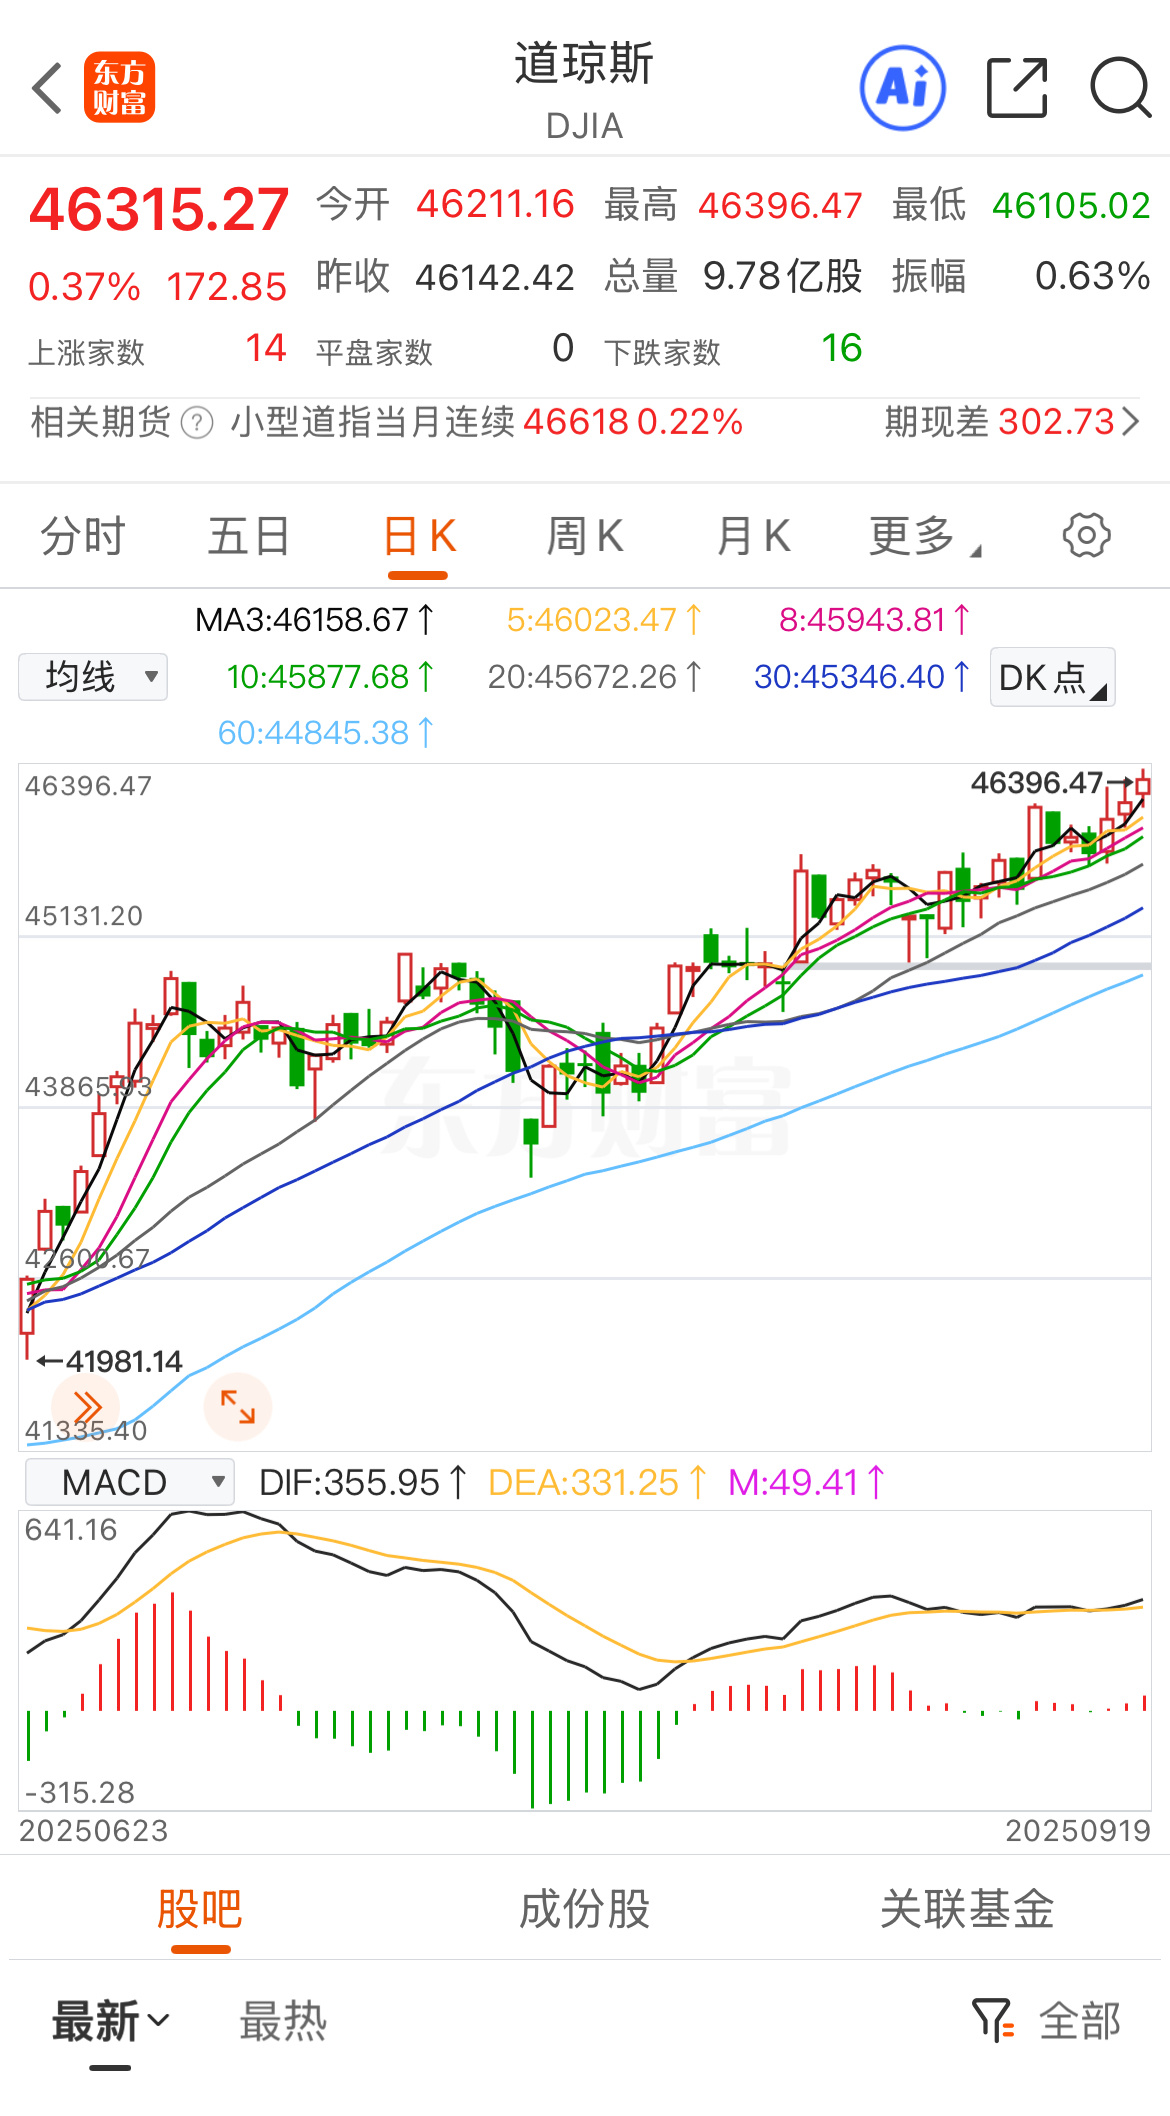This screenshot has height=2116, width=1170.
Task: Switch to the 成份股 tab
Action: [585, 1909]
